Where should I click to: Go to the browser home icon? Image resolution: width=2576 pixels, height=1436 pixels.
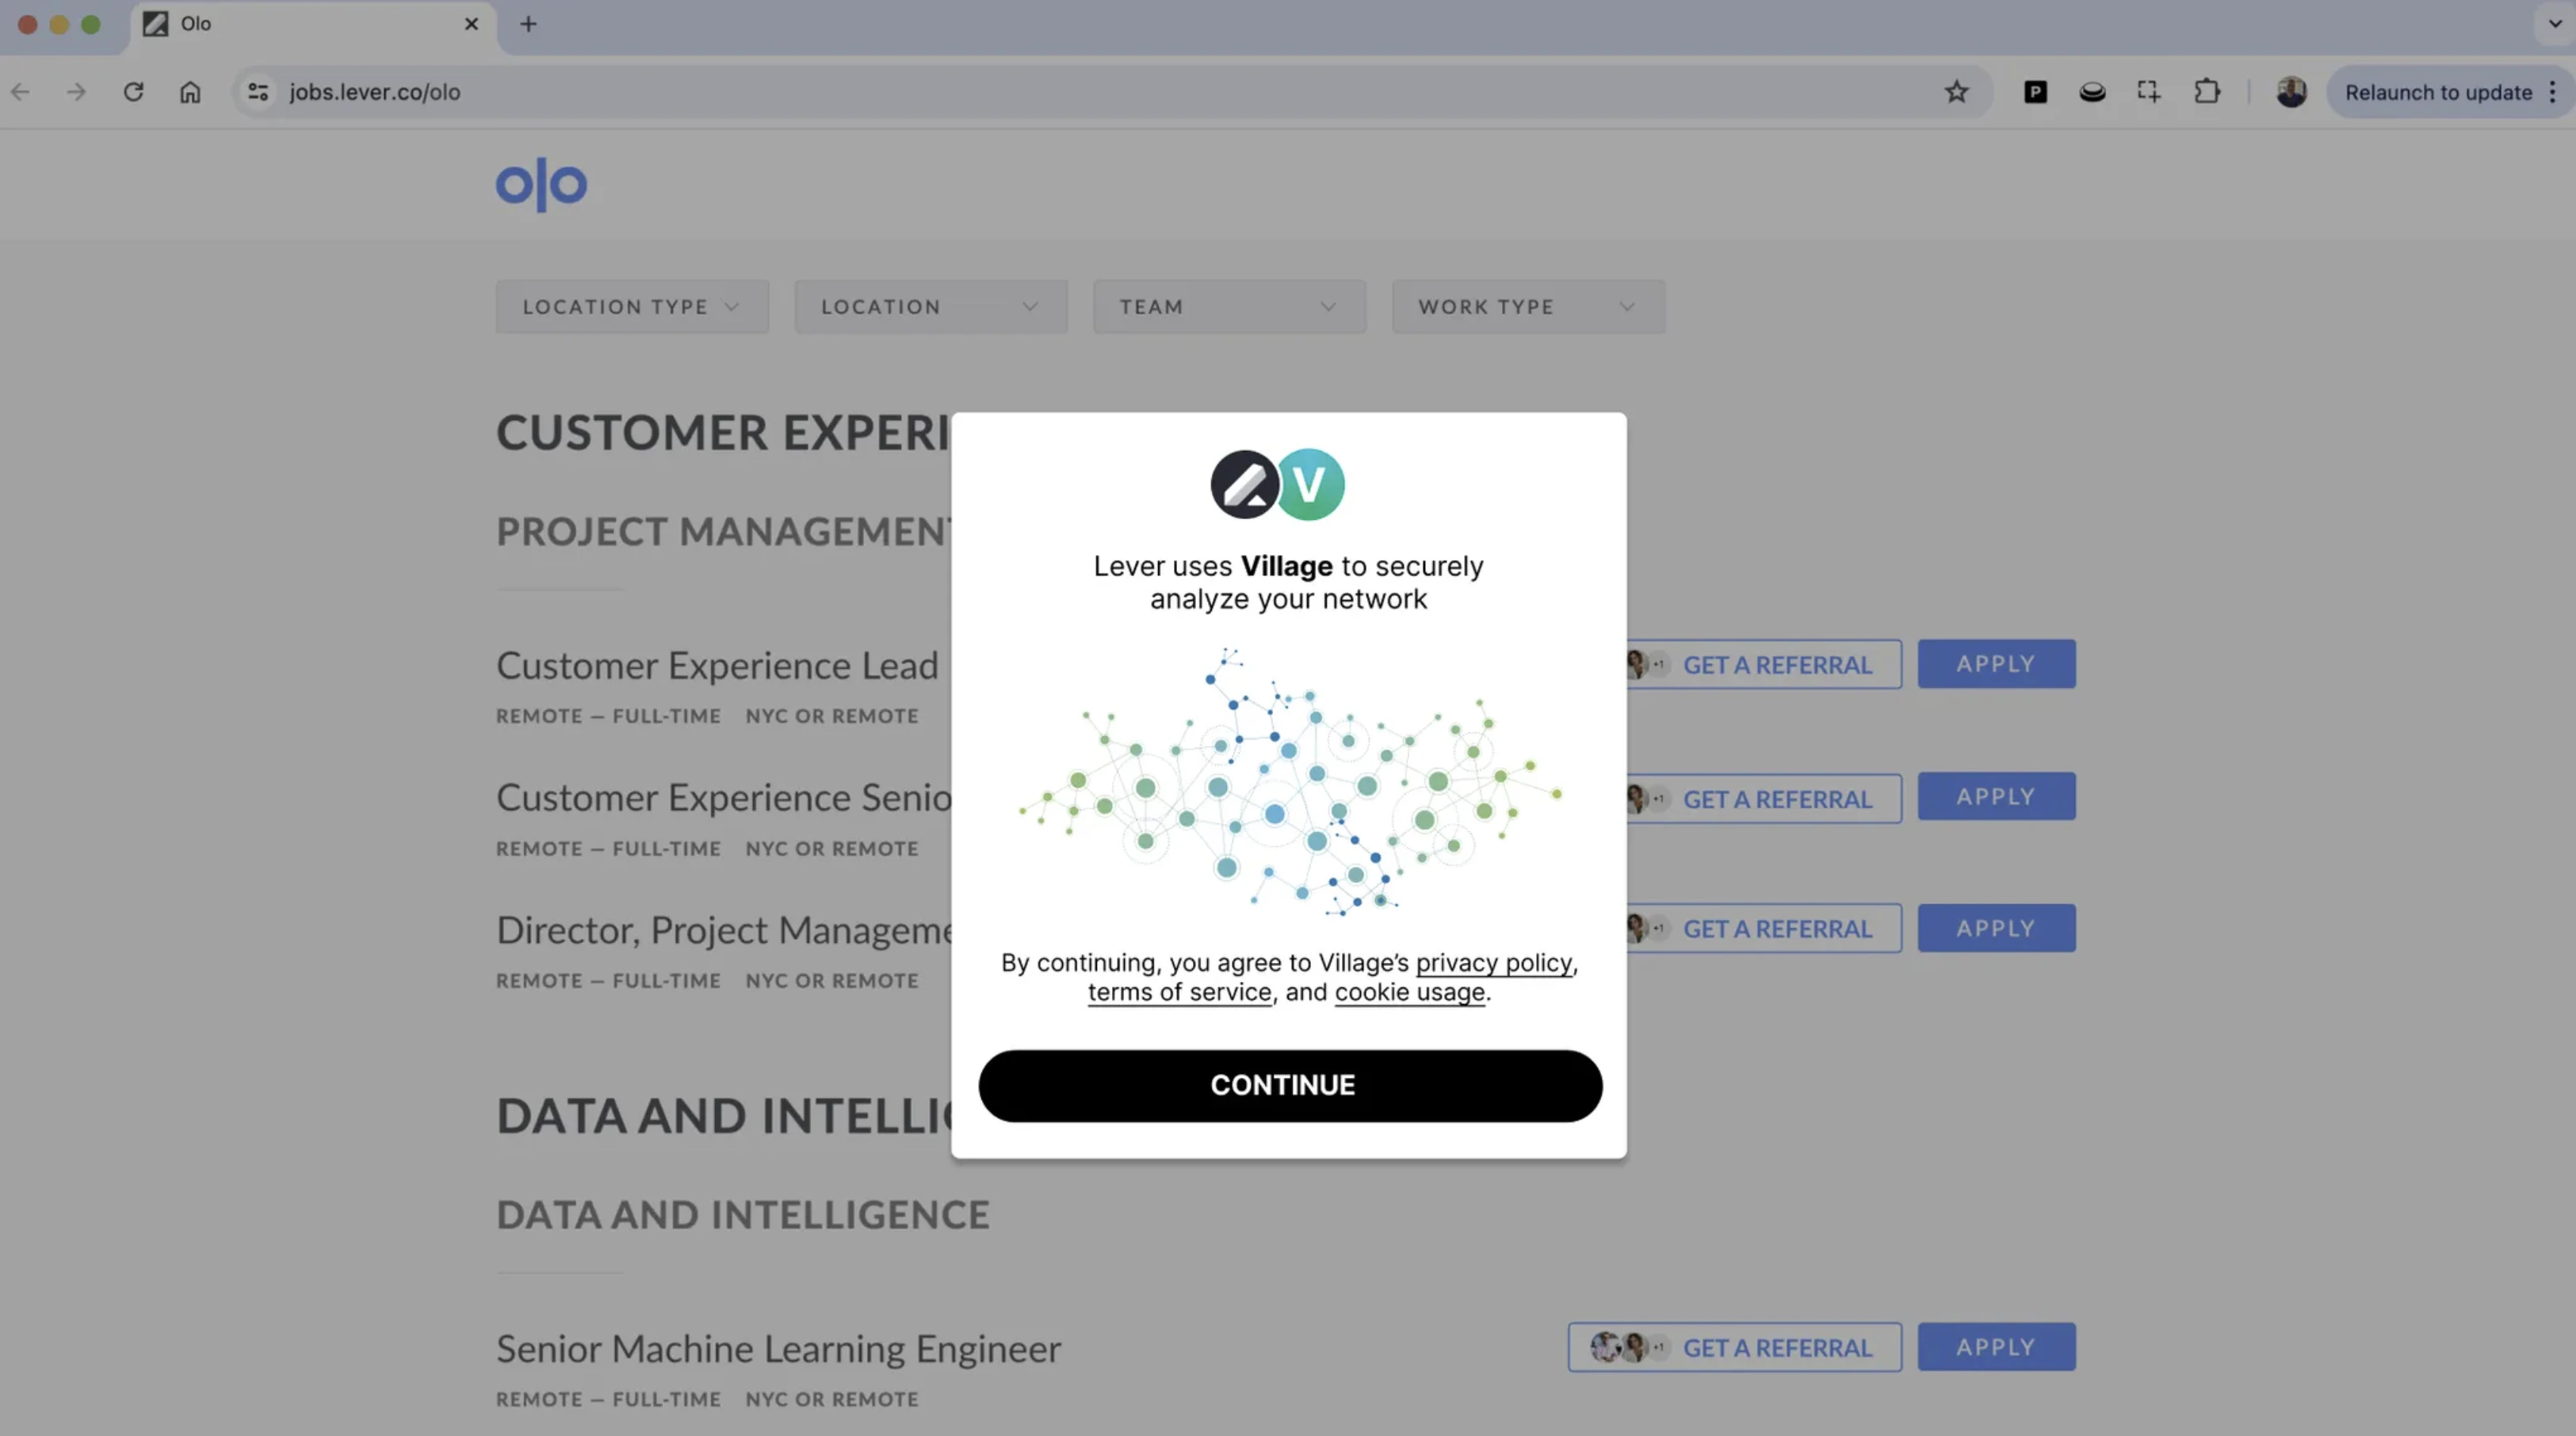pyautogui.click(x=190, y=92)
